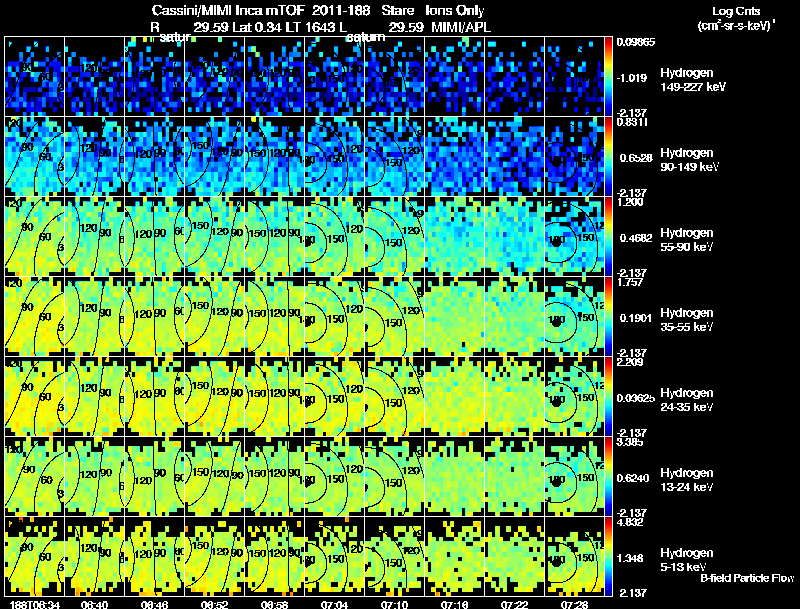Open the 07:16 panel in Hydrogen 35-55 keV row

(455, 316)
